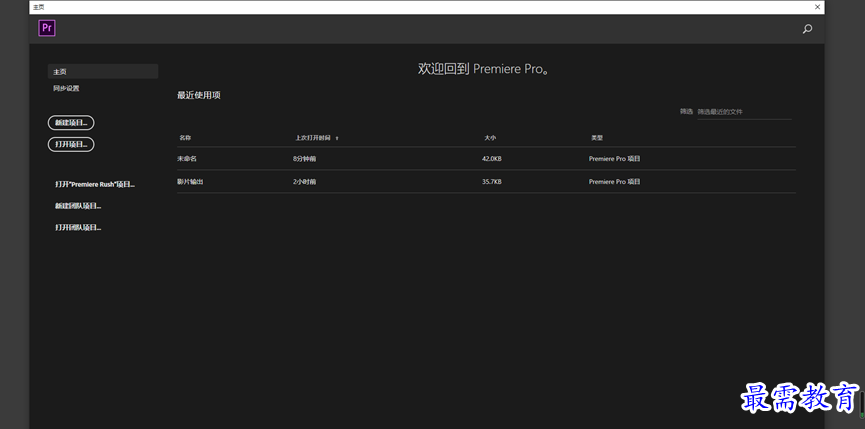Click the 新建项目... button
The image size is (865, 429).
(71, 122)
